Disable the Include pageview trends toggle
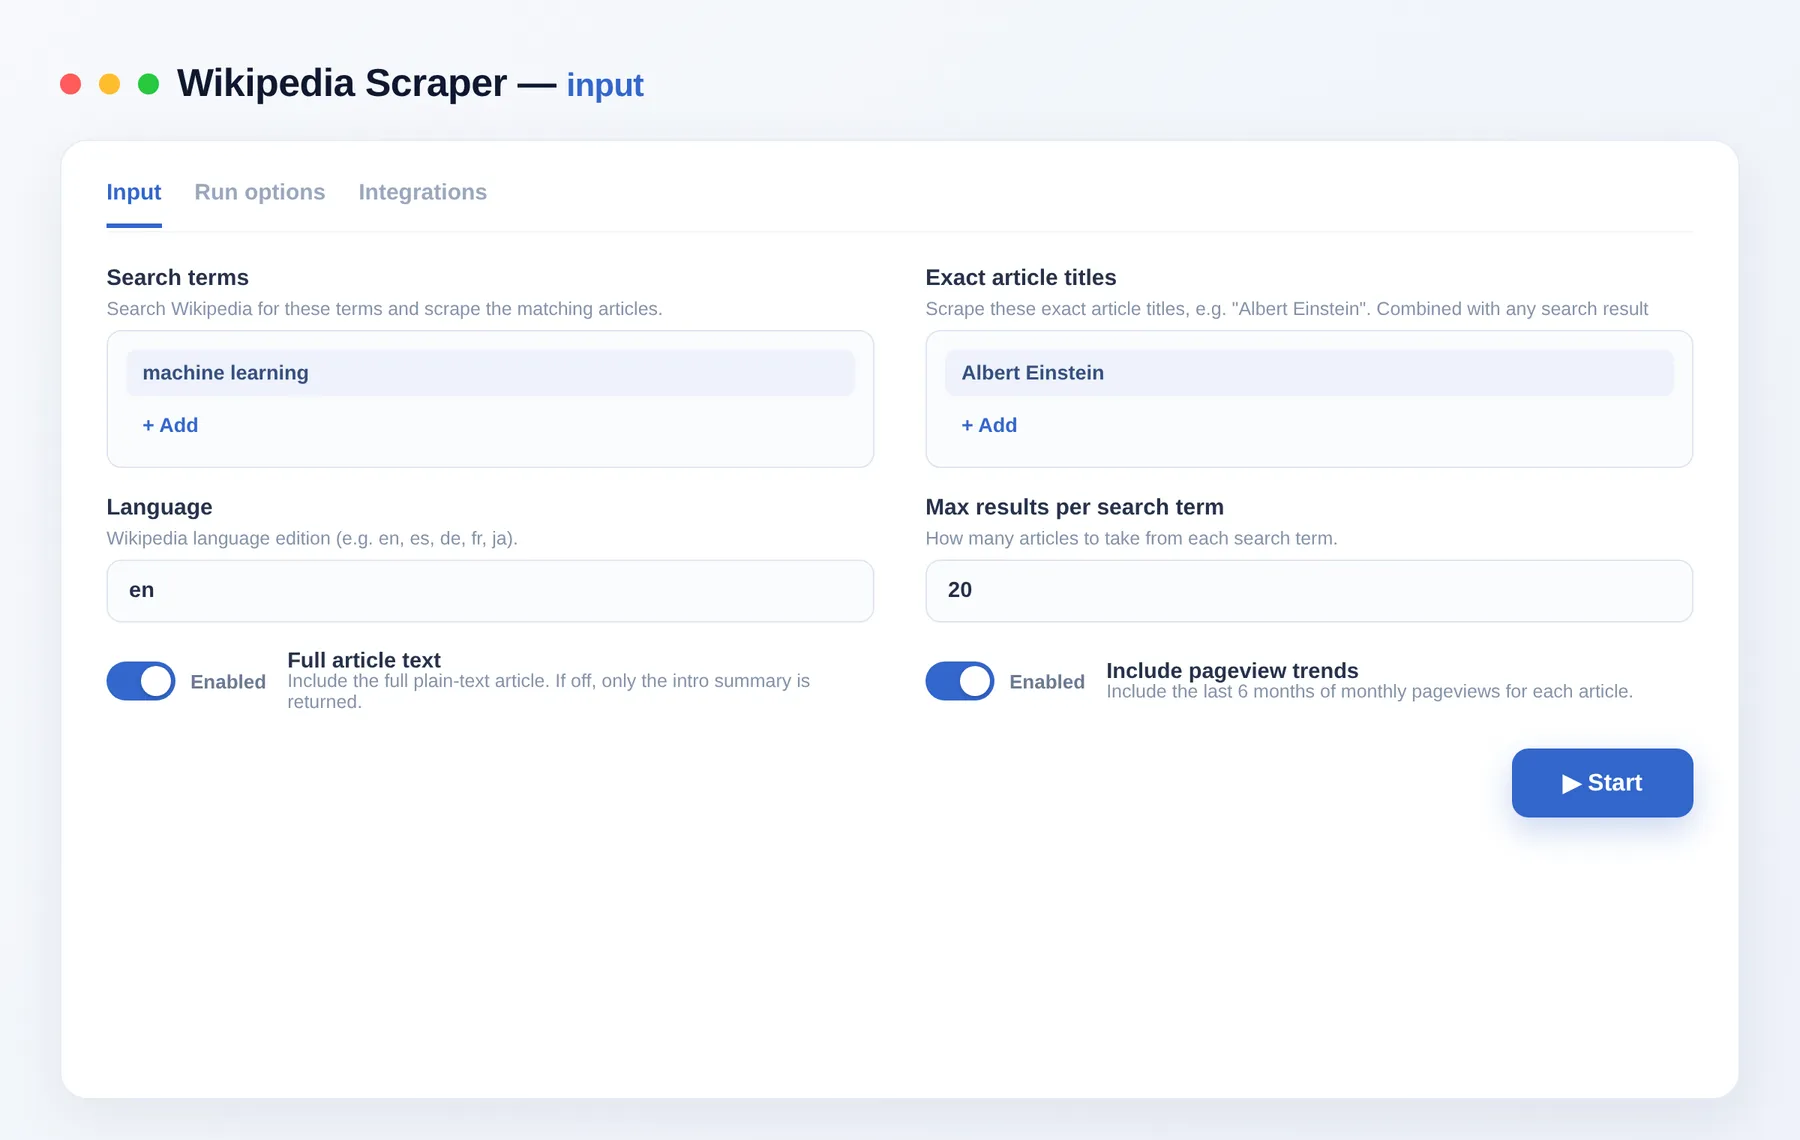Viewport: 1800px width, 1140px height. pos(960,681)
